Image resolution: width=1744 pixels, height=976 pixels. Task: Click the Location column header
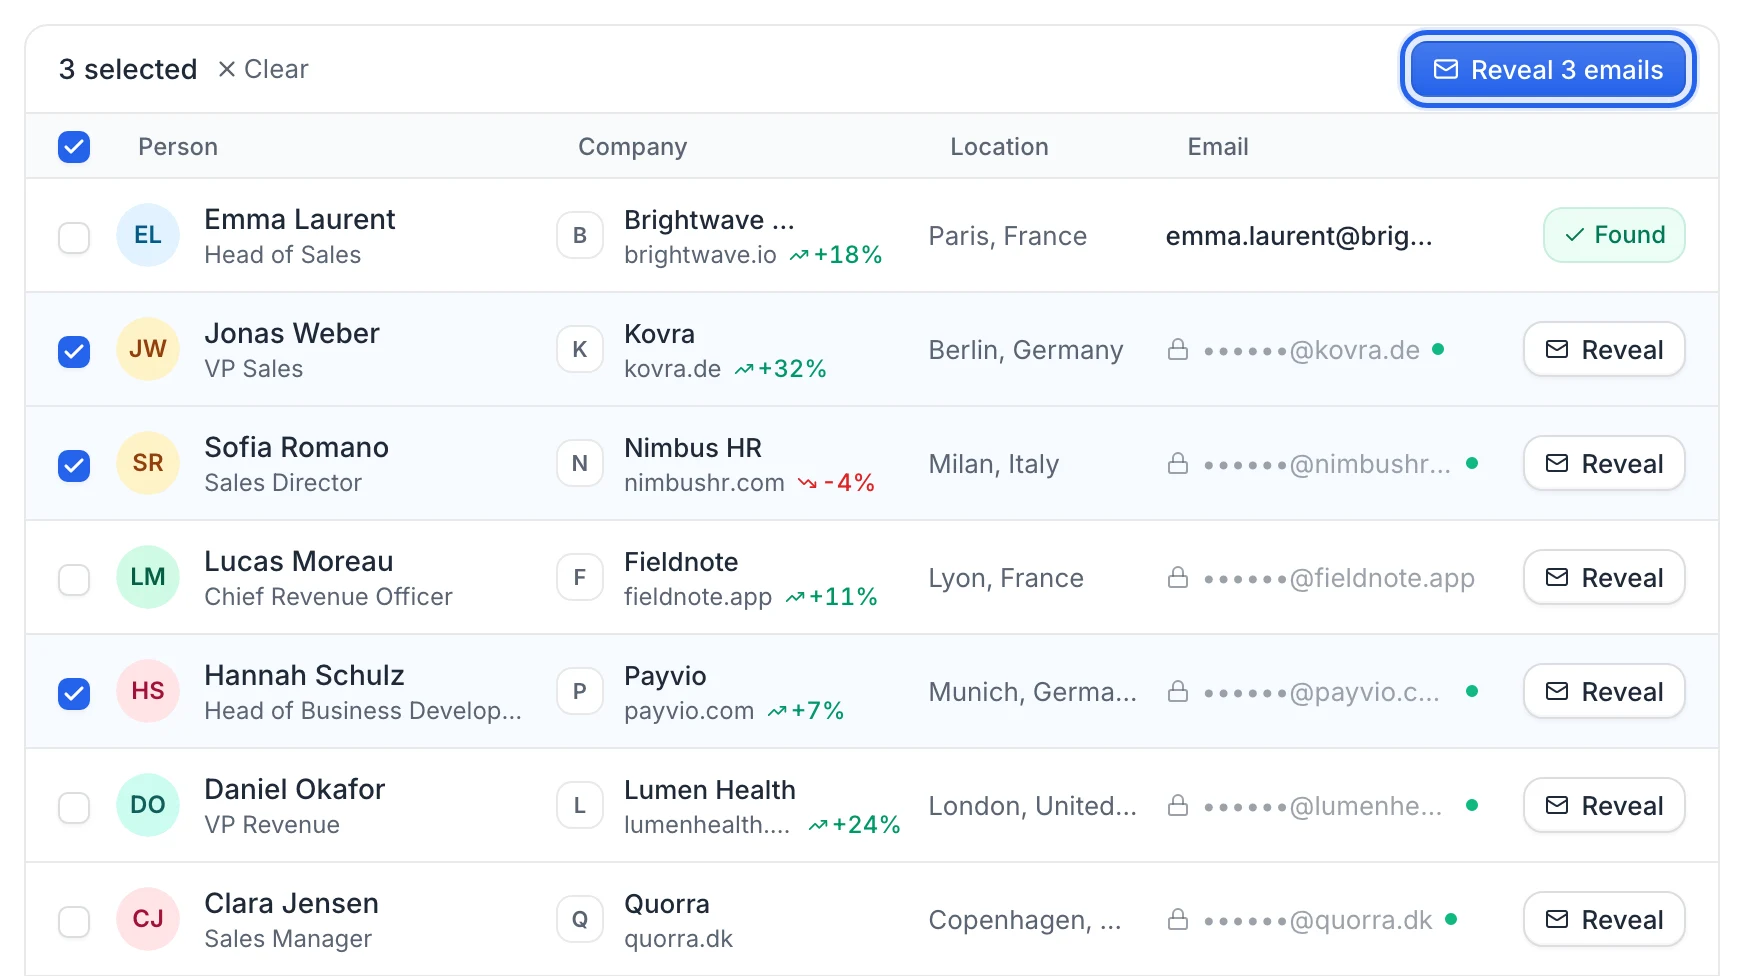point(999,147)
